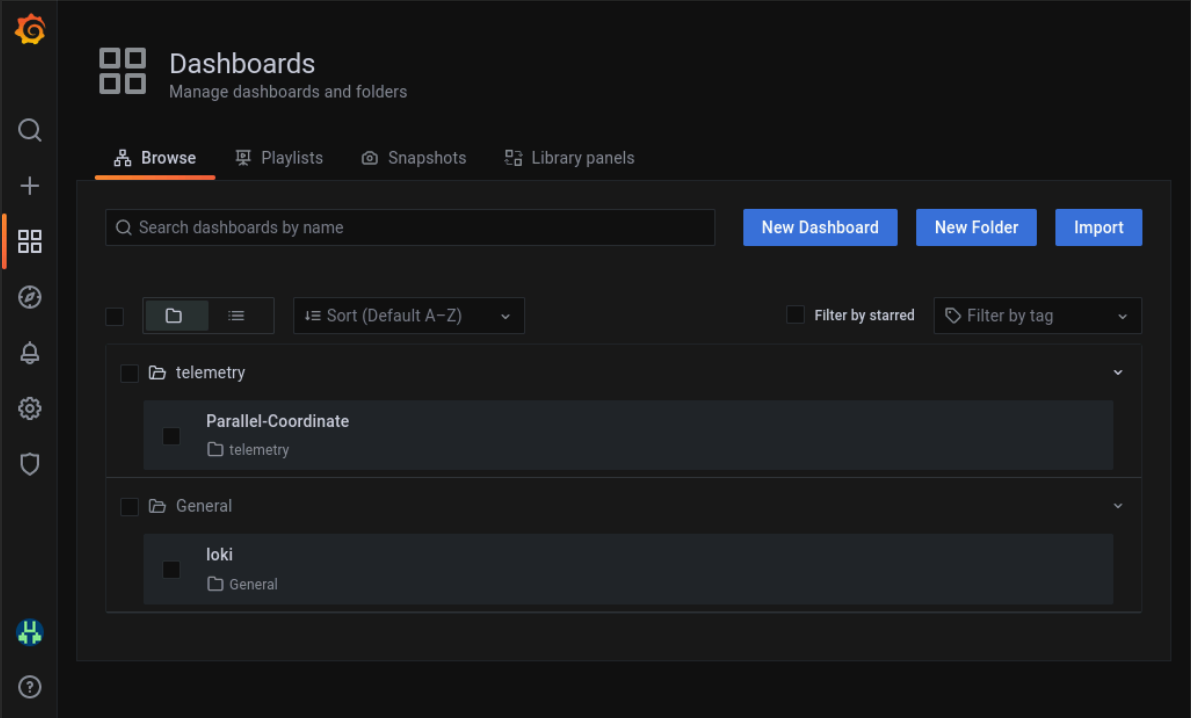Viewport: 1191px width, 718px height.
Task: Click the telemetry folder name
Action: (x=210, y=372)
